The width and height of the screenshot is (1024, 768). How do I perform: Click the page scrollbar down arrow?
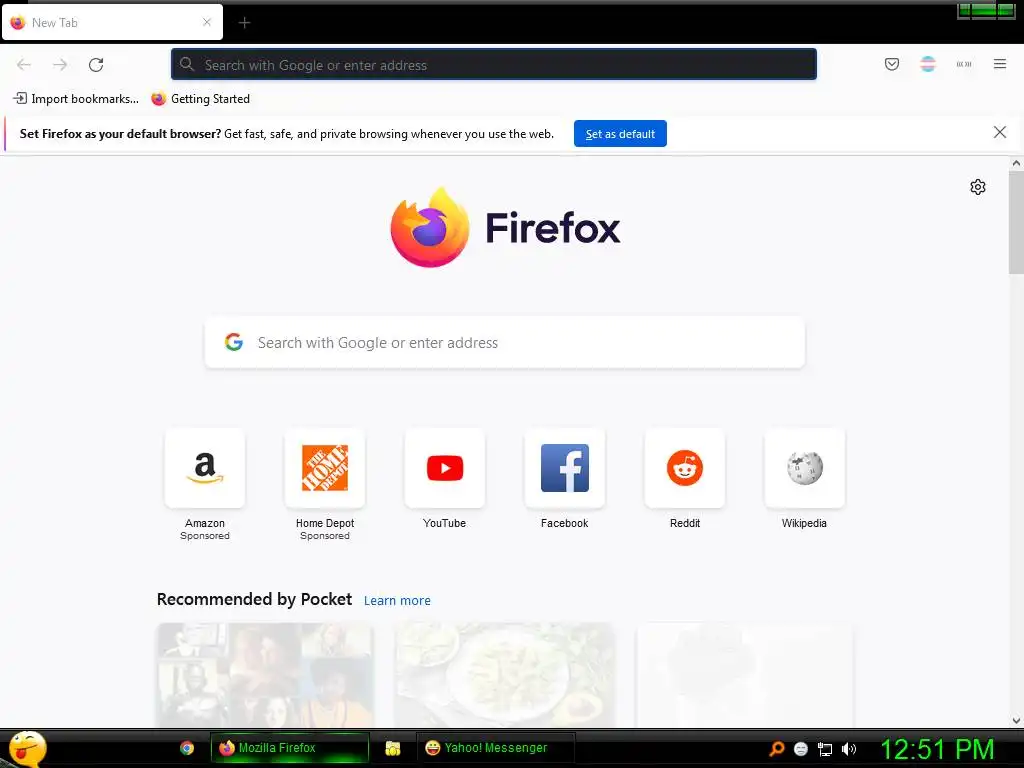[1016, 721]
